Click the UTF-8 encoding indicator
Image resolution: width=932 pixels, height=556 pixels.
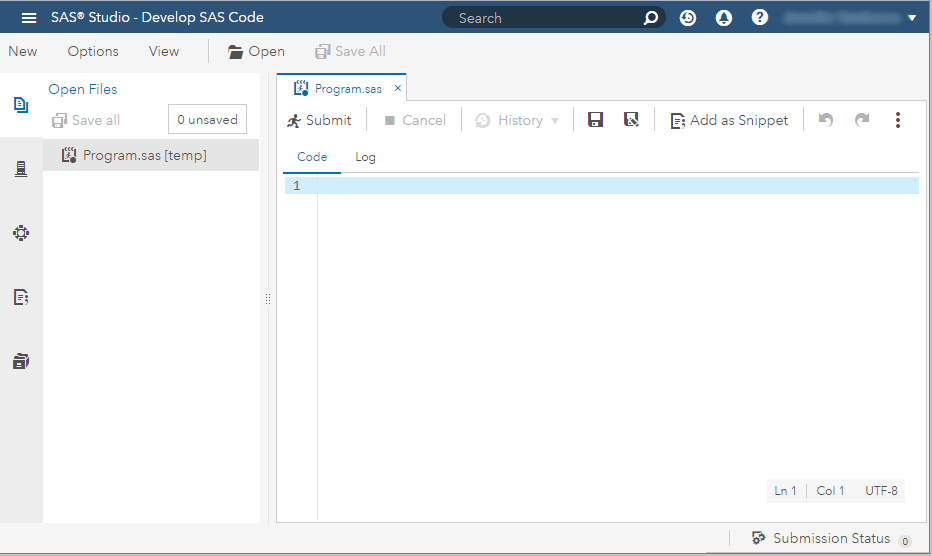point(881,491)
